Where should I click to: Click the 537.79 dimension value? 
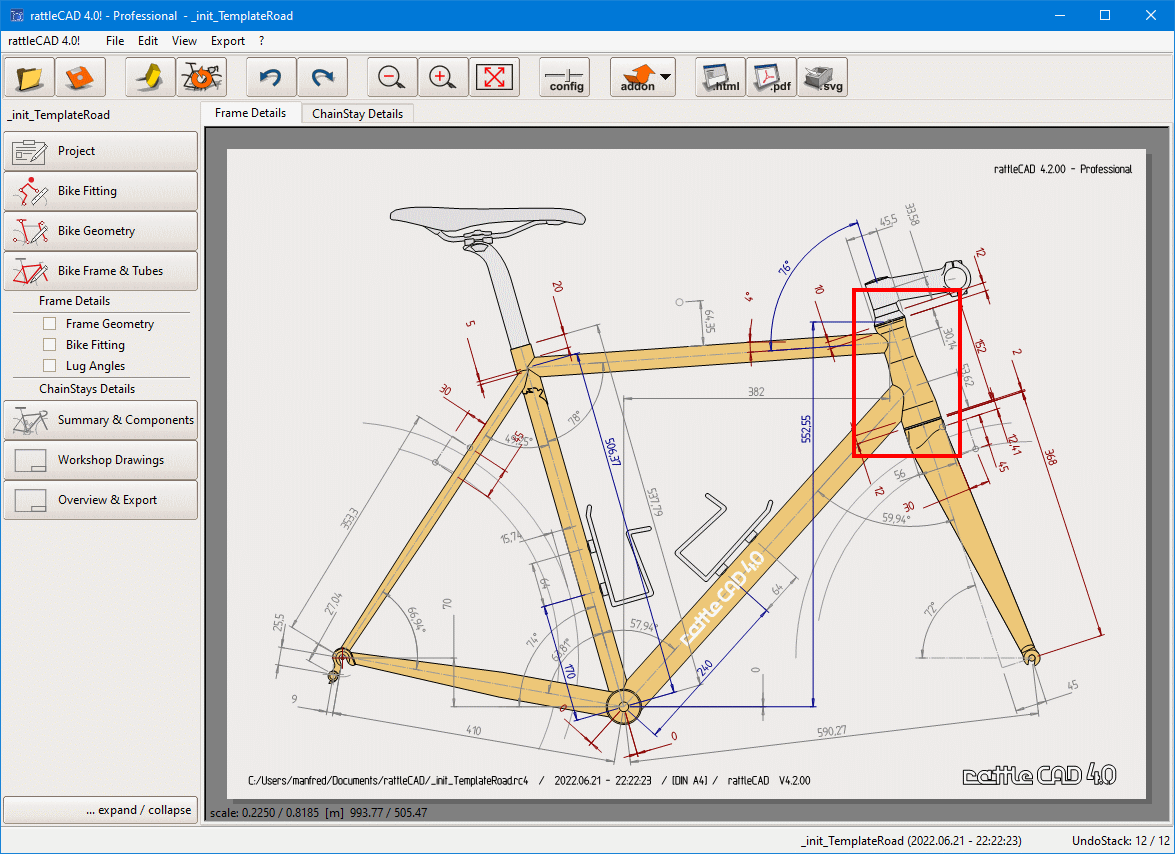(656, 502)
